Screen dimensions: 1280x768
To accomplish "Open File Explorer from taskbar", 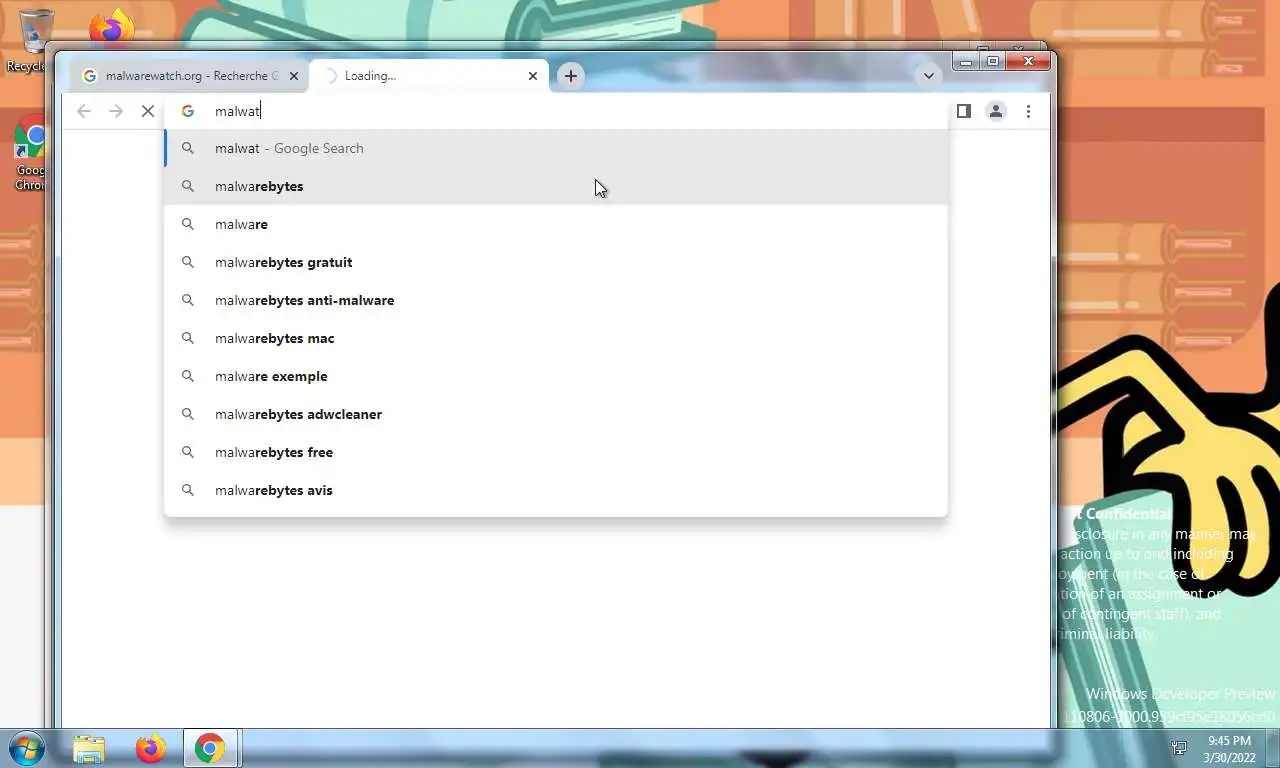I will [x=89, y=748].
